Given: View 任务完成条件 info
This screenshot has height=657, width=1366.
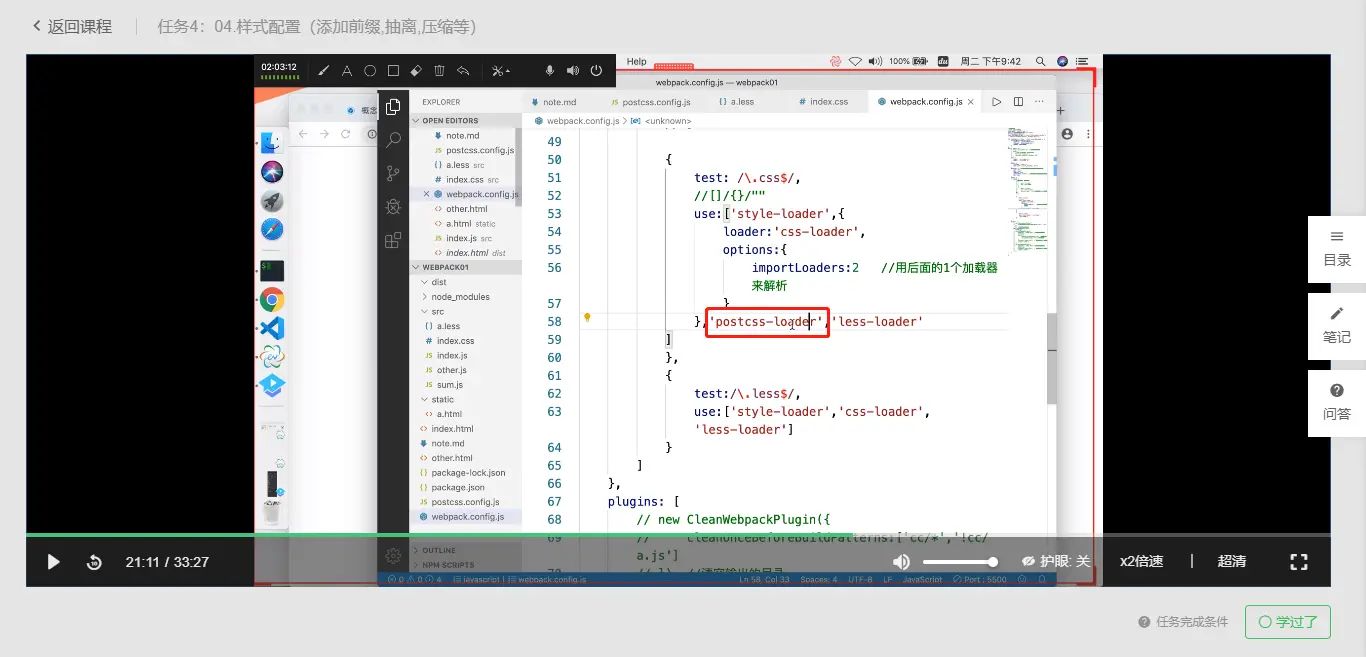Looking at the screenshot, I should coord(1183,622).
